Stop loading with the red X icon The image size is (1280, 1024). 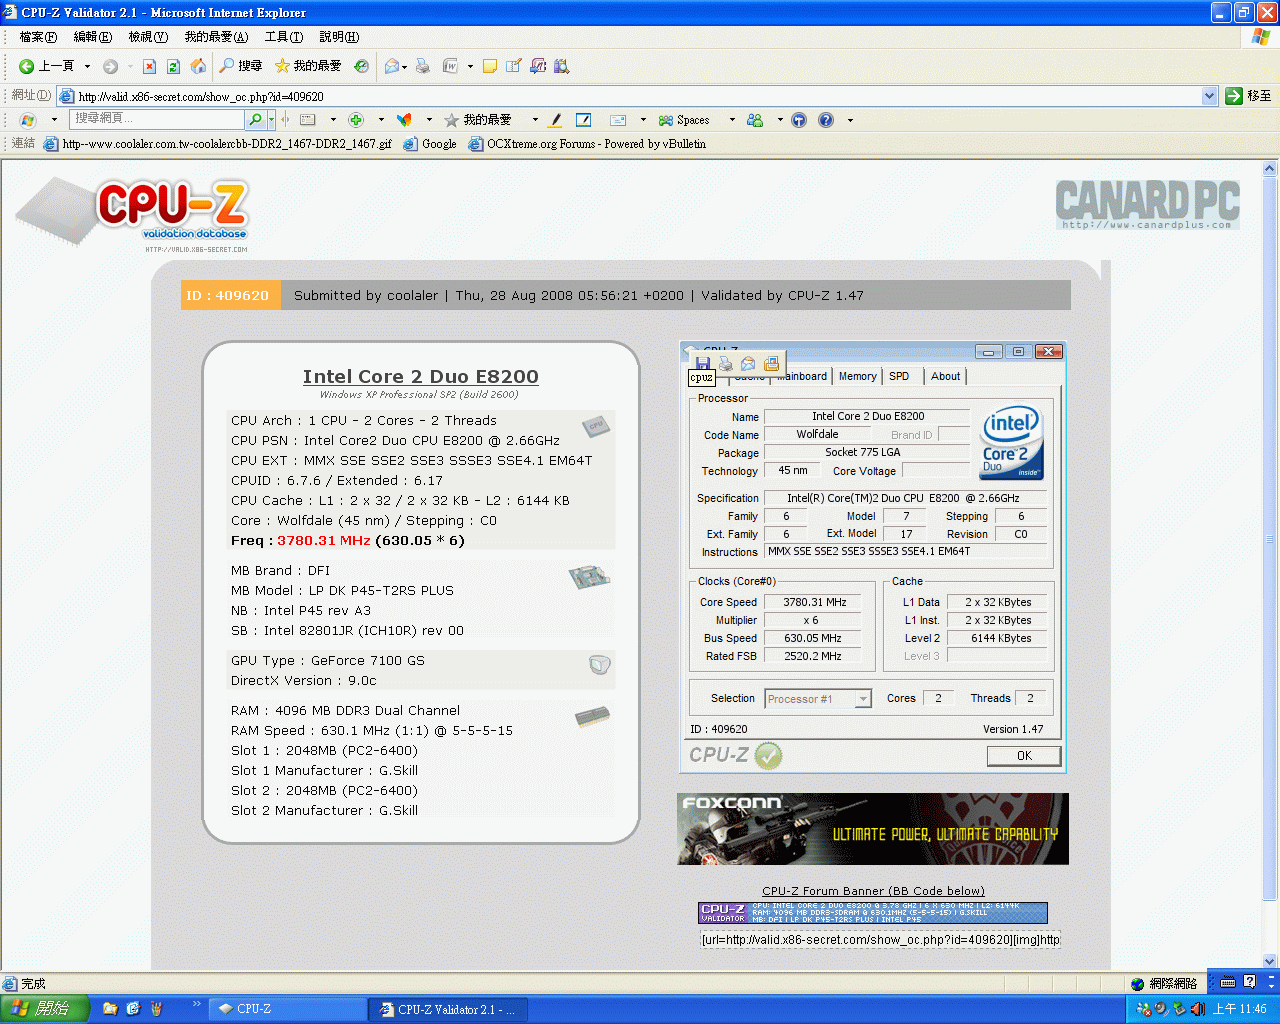149,66
